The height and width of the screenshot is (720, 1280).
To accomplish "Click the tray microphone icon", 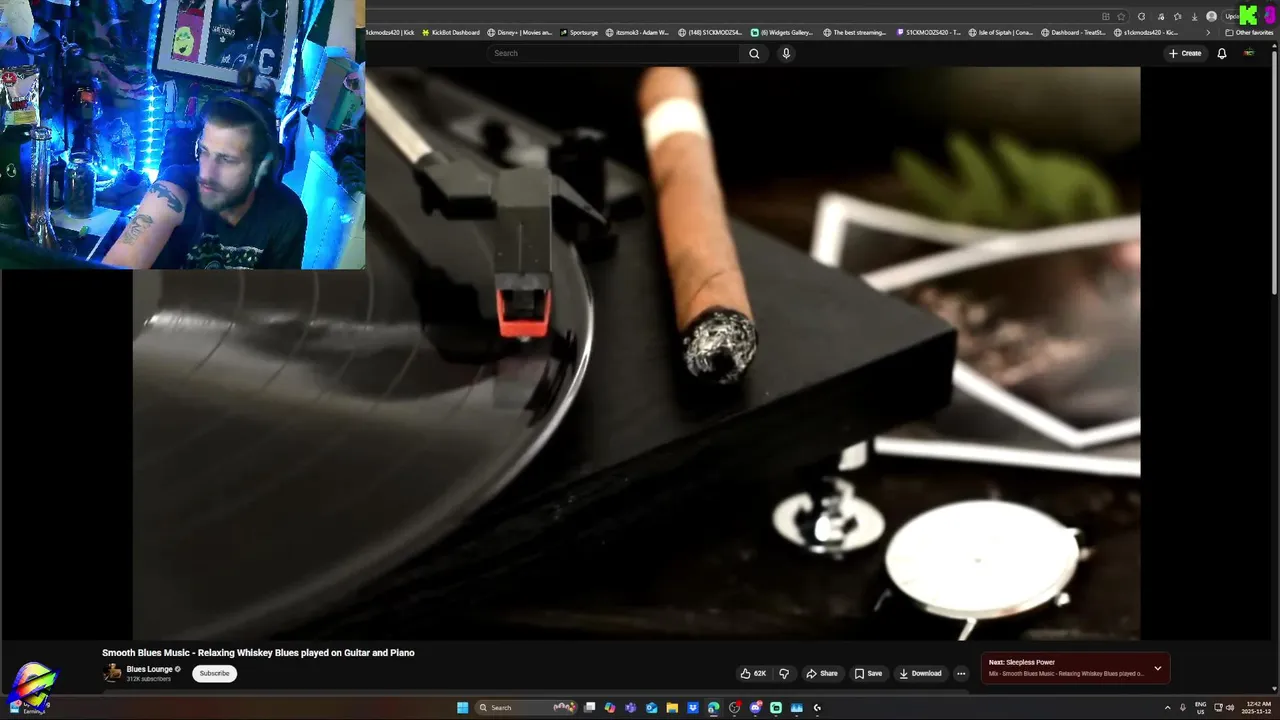I will [x=1183, y=708].
